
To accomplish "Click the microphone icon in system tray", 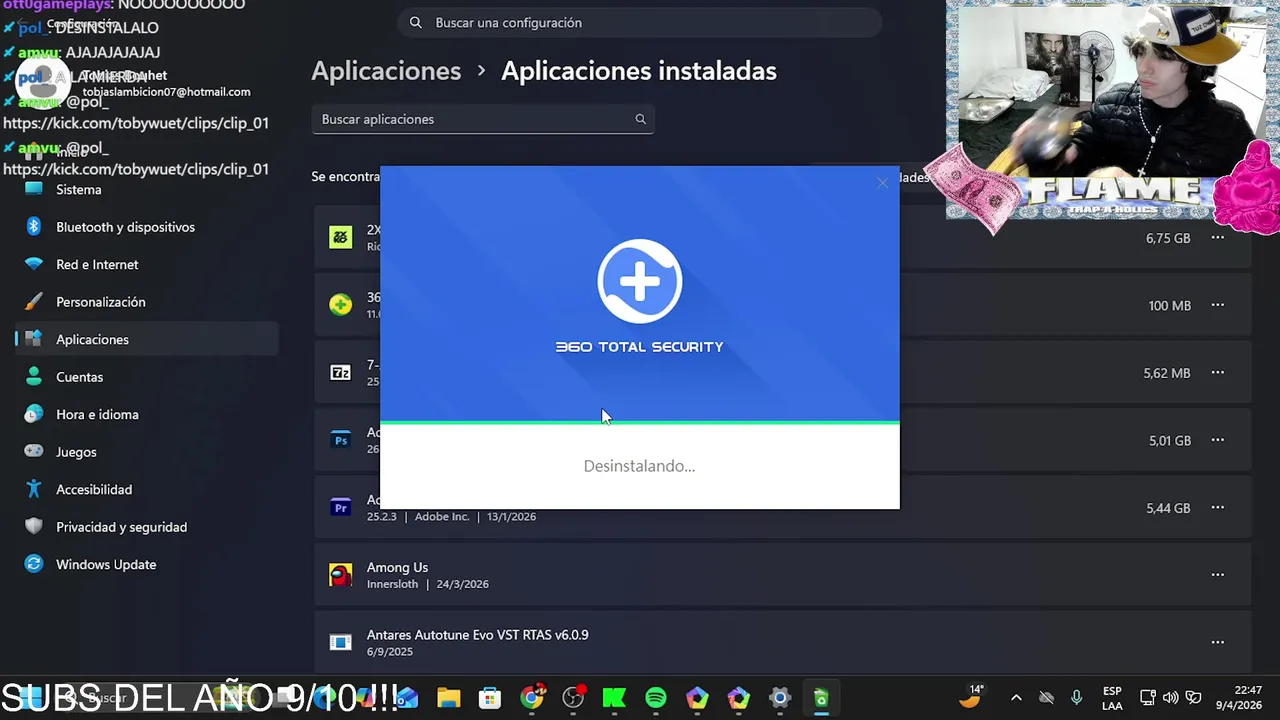I will coord(1076,698).
